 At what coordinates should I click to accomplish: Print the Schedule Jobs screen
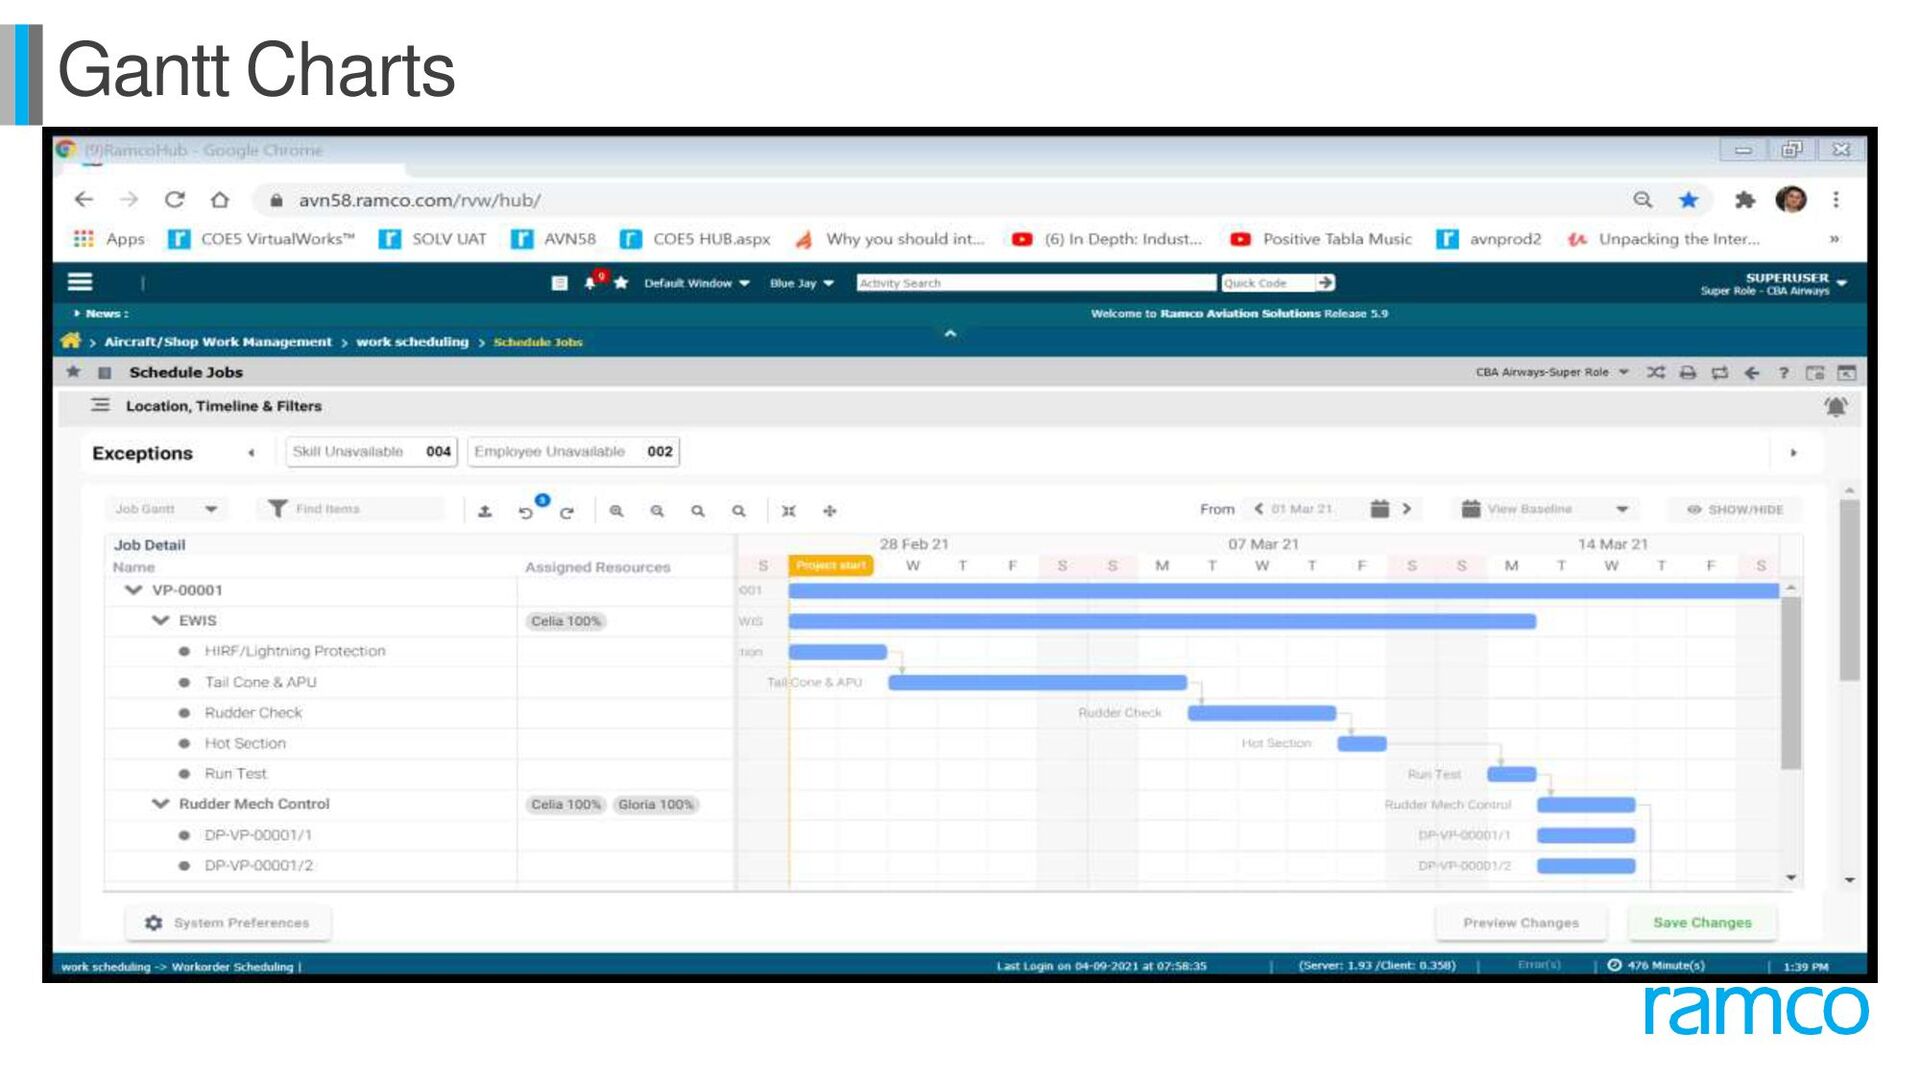click(1688, 372)
